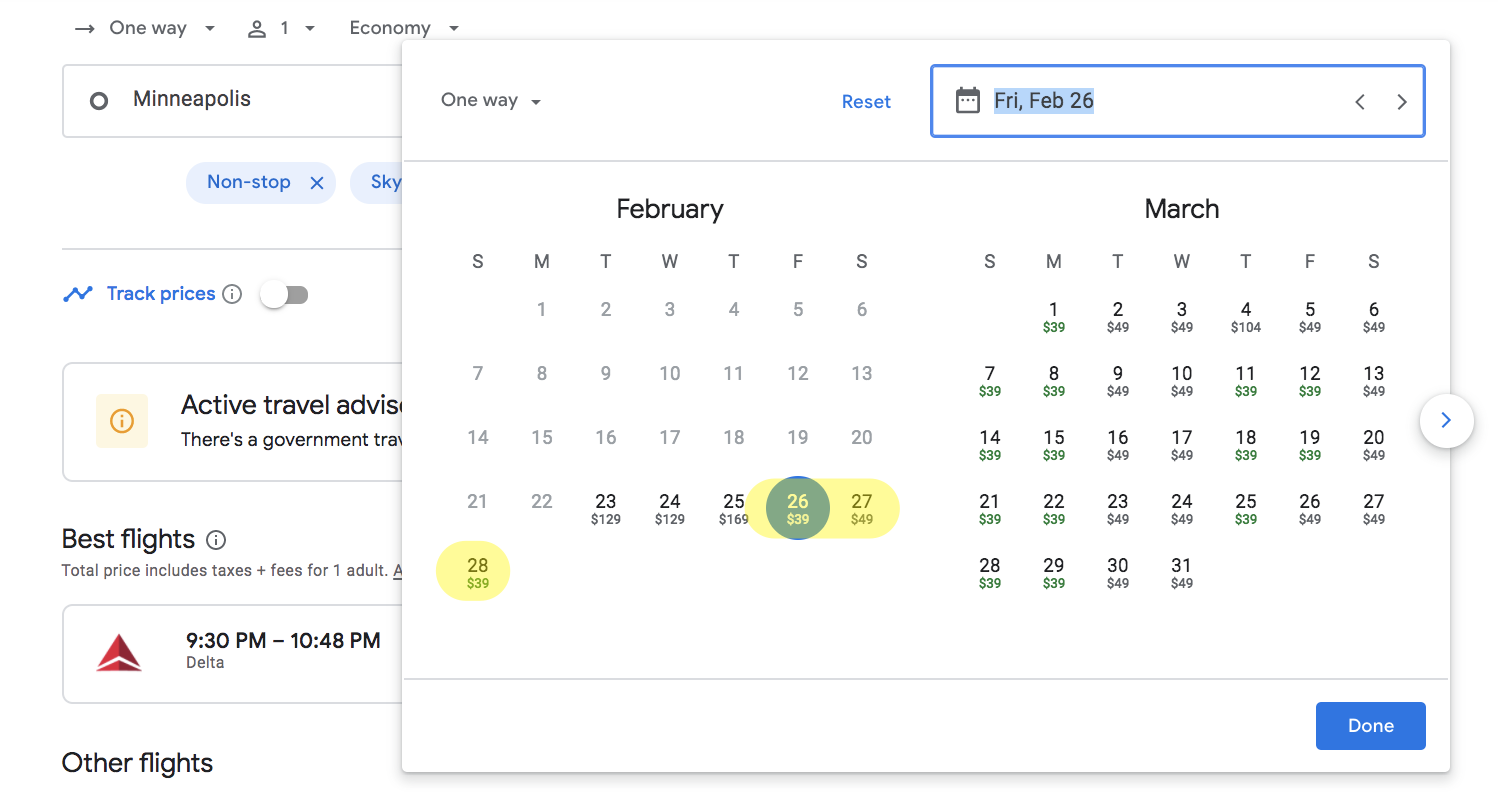Go to next date with right chevron
1498x792 pixels.
tap(1402, 101)
